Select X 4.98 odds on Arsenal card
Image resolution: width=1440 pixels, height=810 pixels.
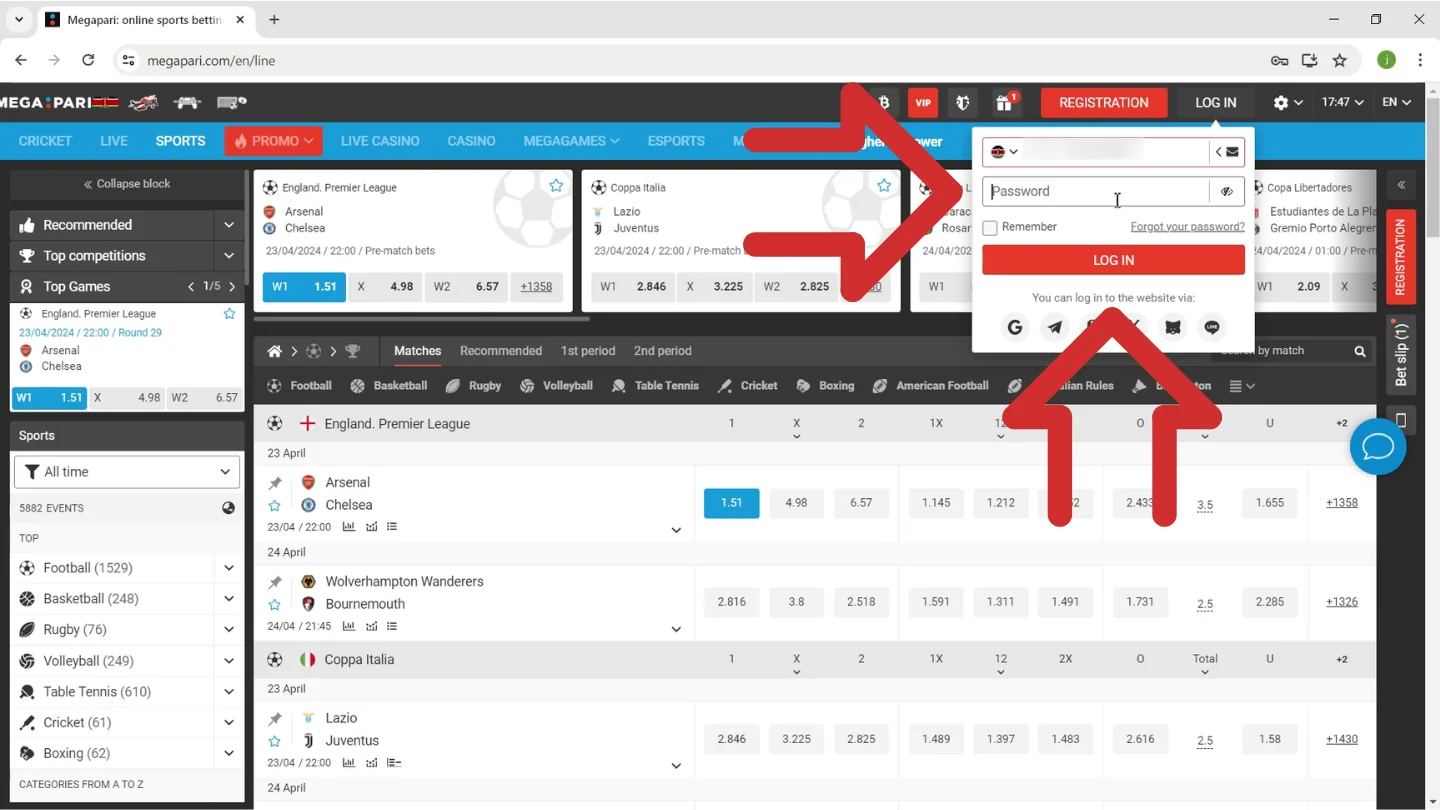point(385,287)
